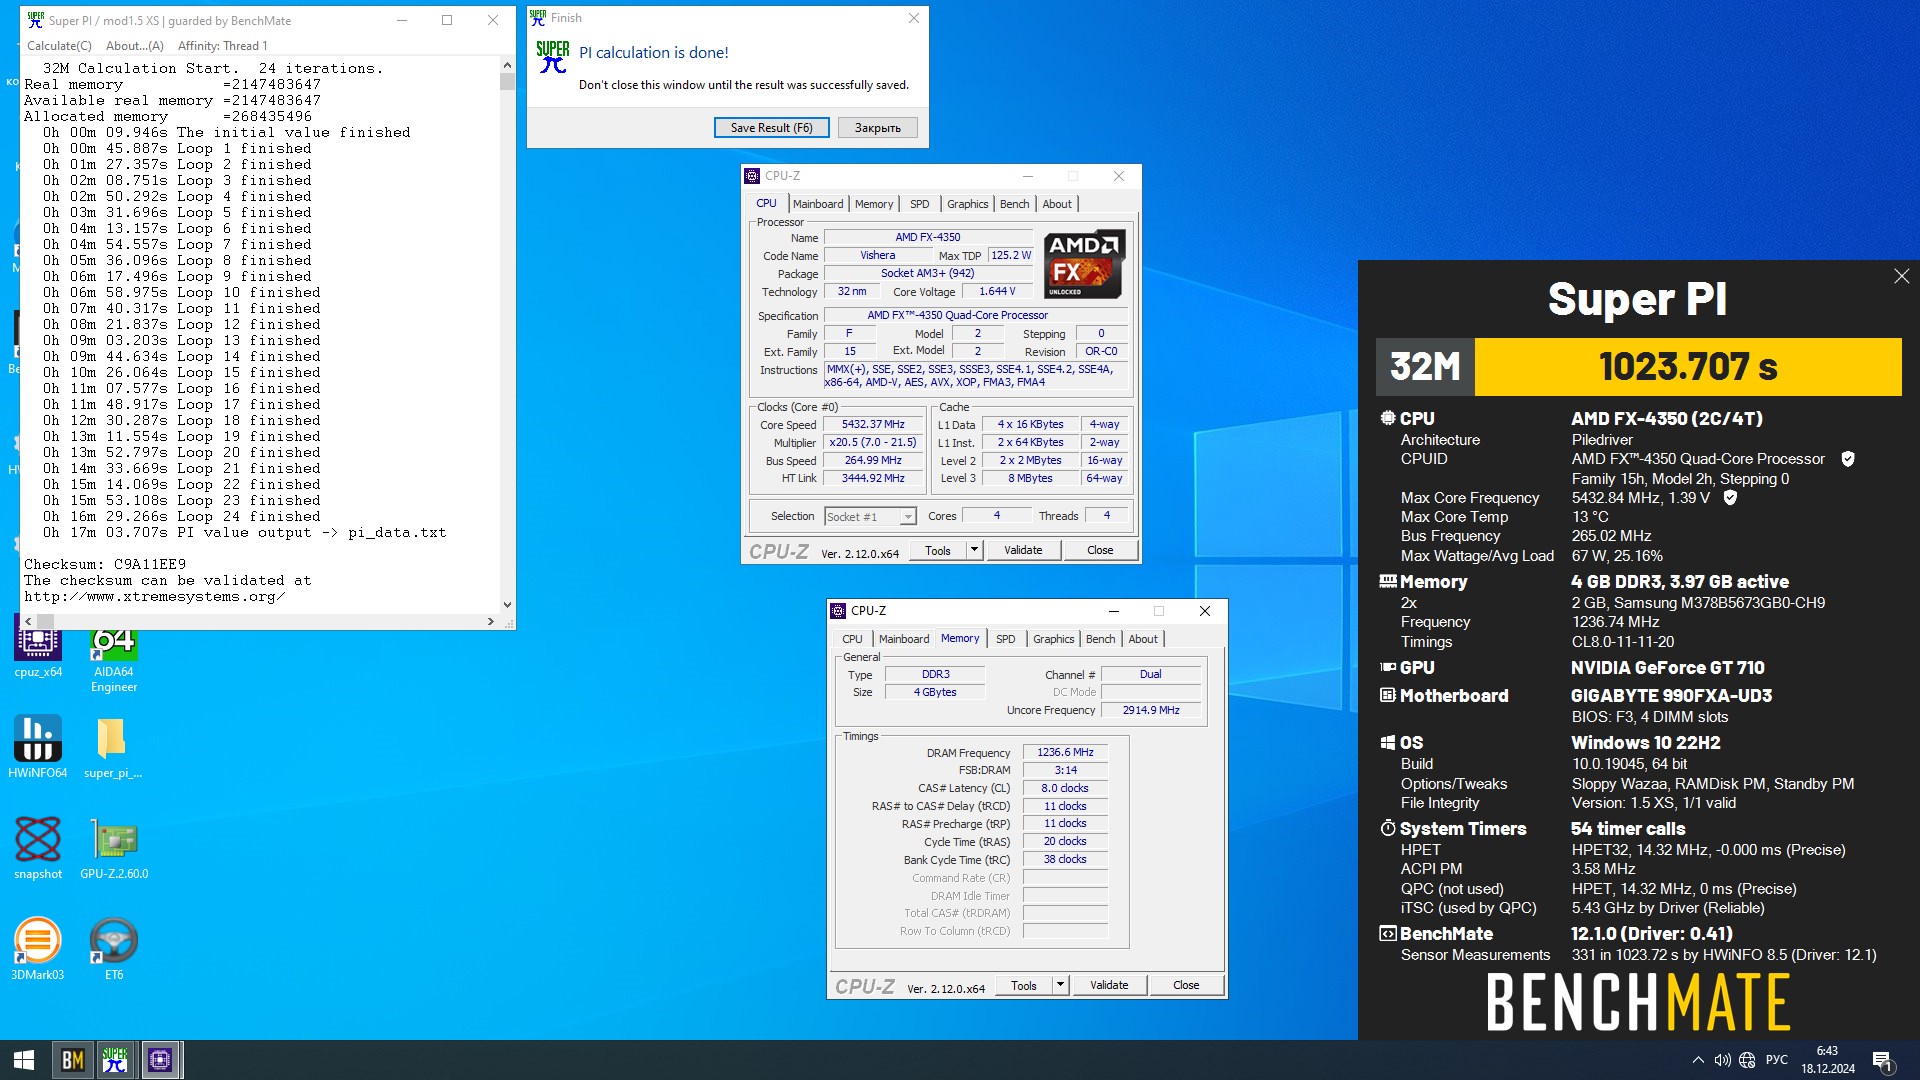Switch to Memory tab in CPU-Z CPU window
The height and width of the screenshot is (1080, 1920).
pos(874,204)
